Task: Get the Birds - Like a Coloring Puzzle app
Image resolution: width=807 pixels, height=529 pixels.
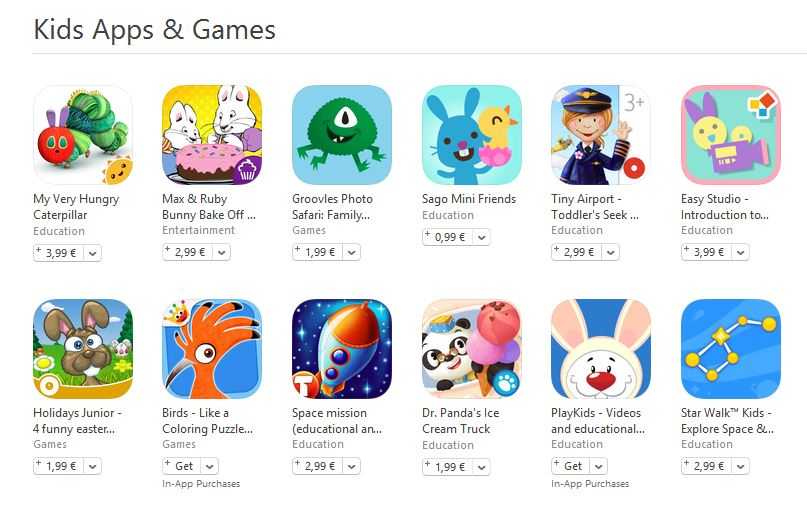Action: click(x=182, y=466)
